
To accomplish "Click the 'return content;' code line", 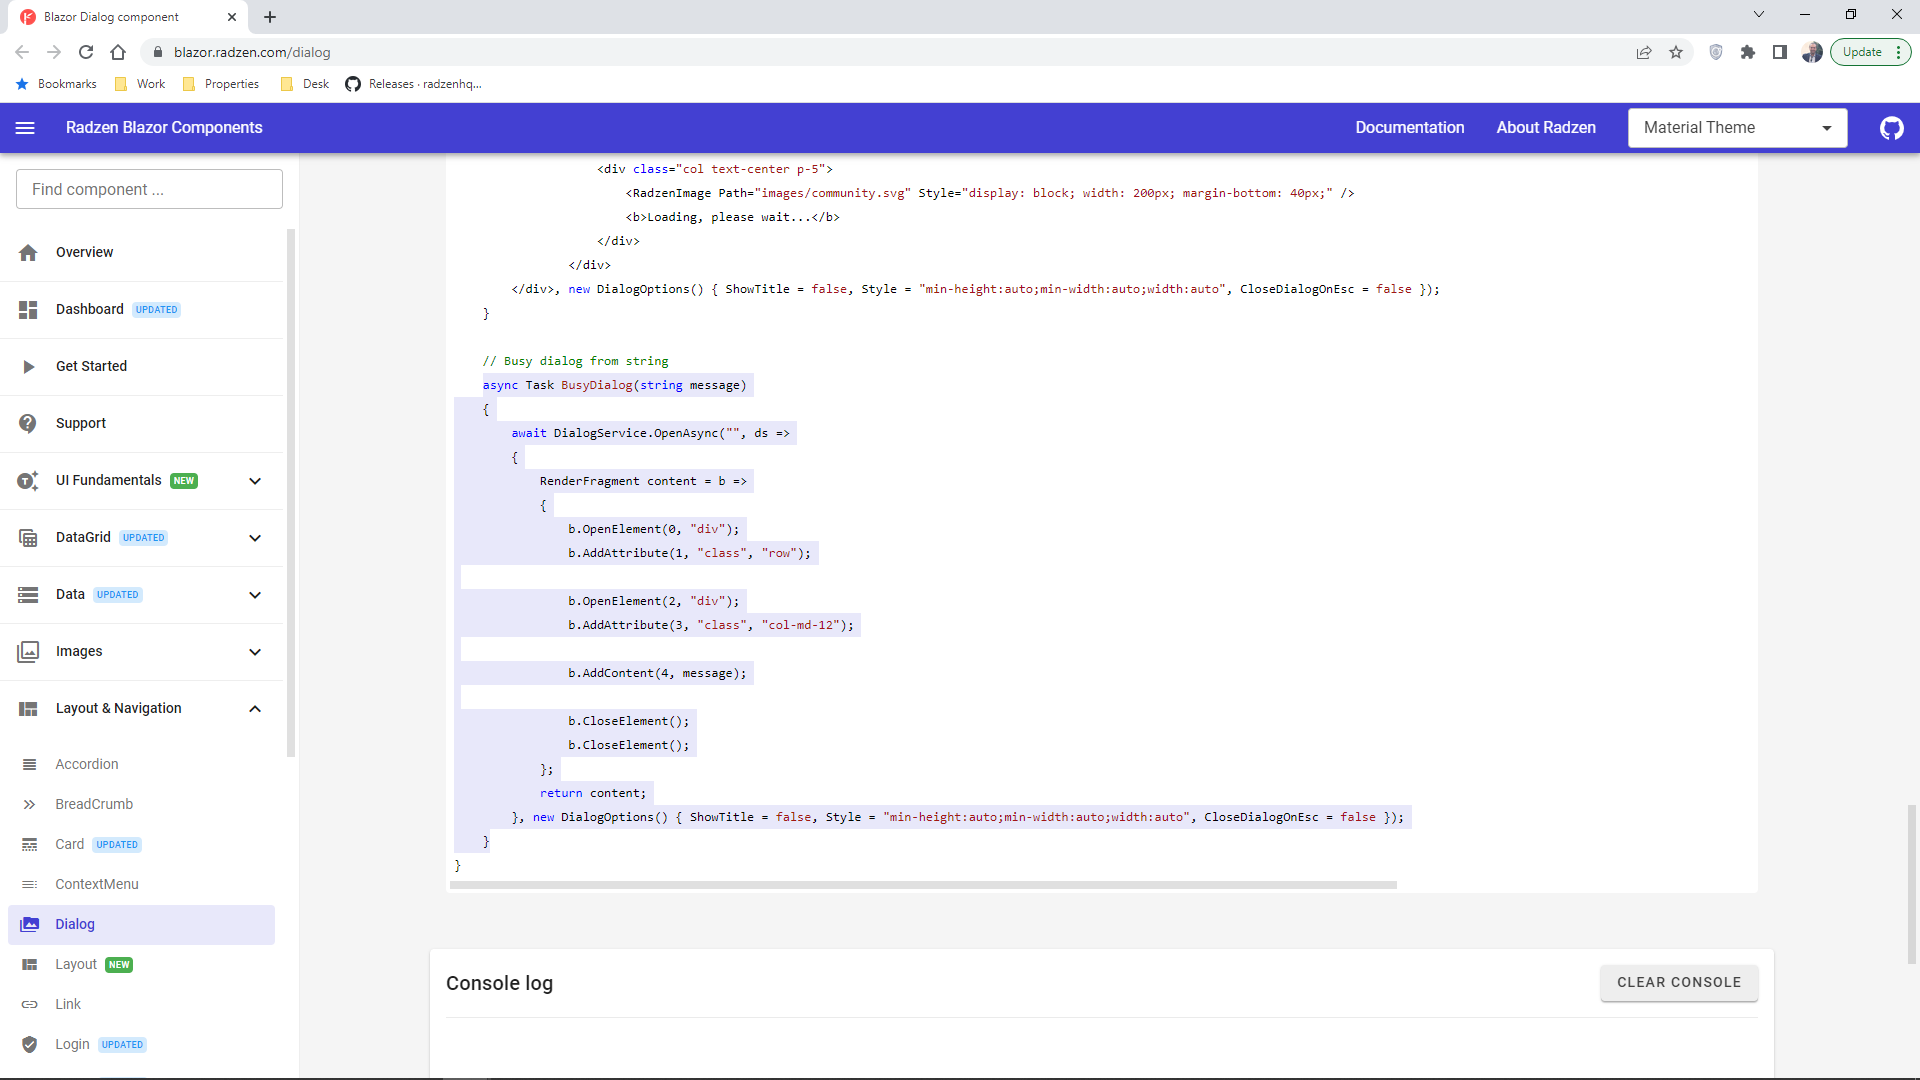I will (x=593, y=793).
